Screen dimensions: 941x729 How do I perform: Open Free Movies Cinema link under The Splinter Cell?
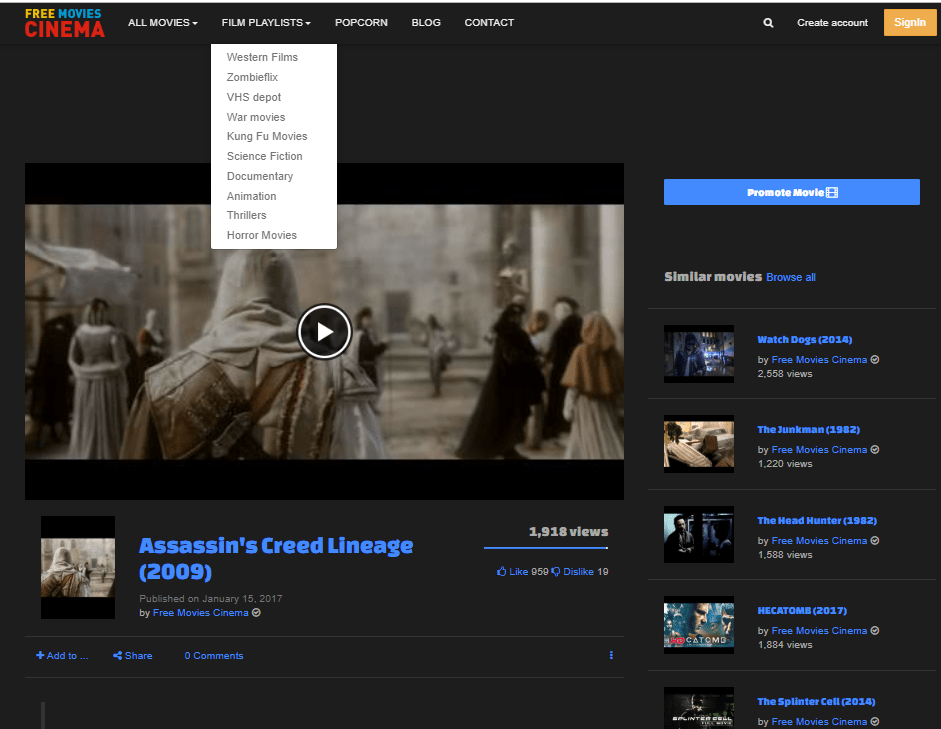[x=819, y=722]
